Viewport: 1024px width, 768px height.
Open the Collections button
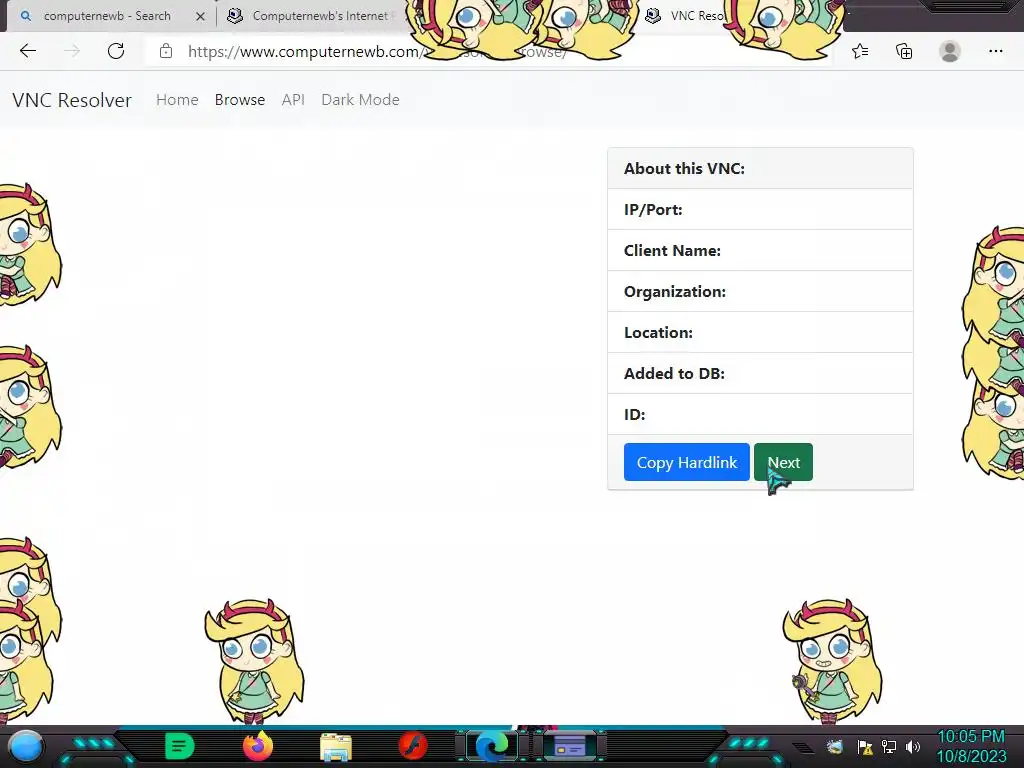(904, 51)
